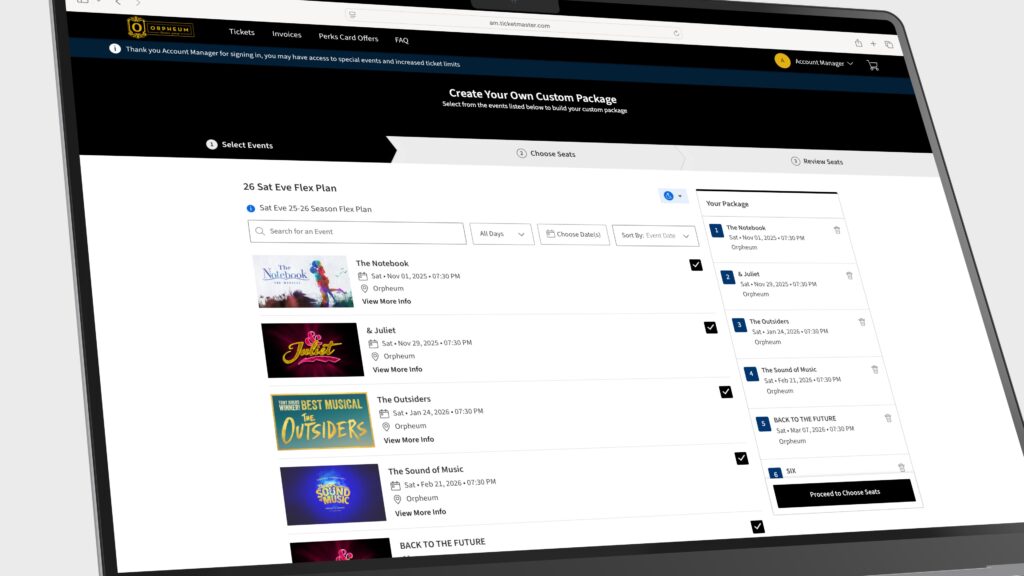Uncheck The Notebook event checkbox
Screen dimensions: 1024x576
(695, 265)
